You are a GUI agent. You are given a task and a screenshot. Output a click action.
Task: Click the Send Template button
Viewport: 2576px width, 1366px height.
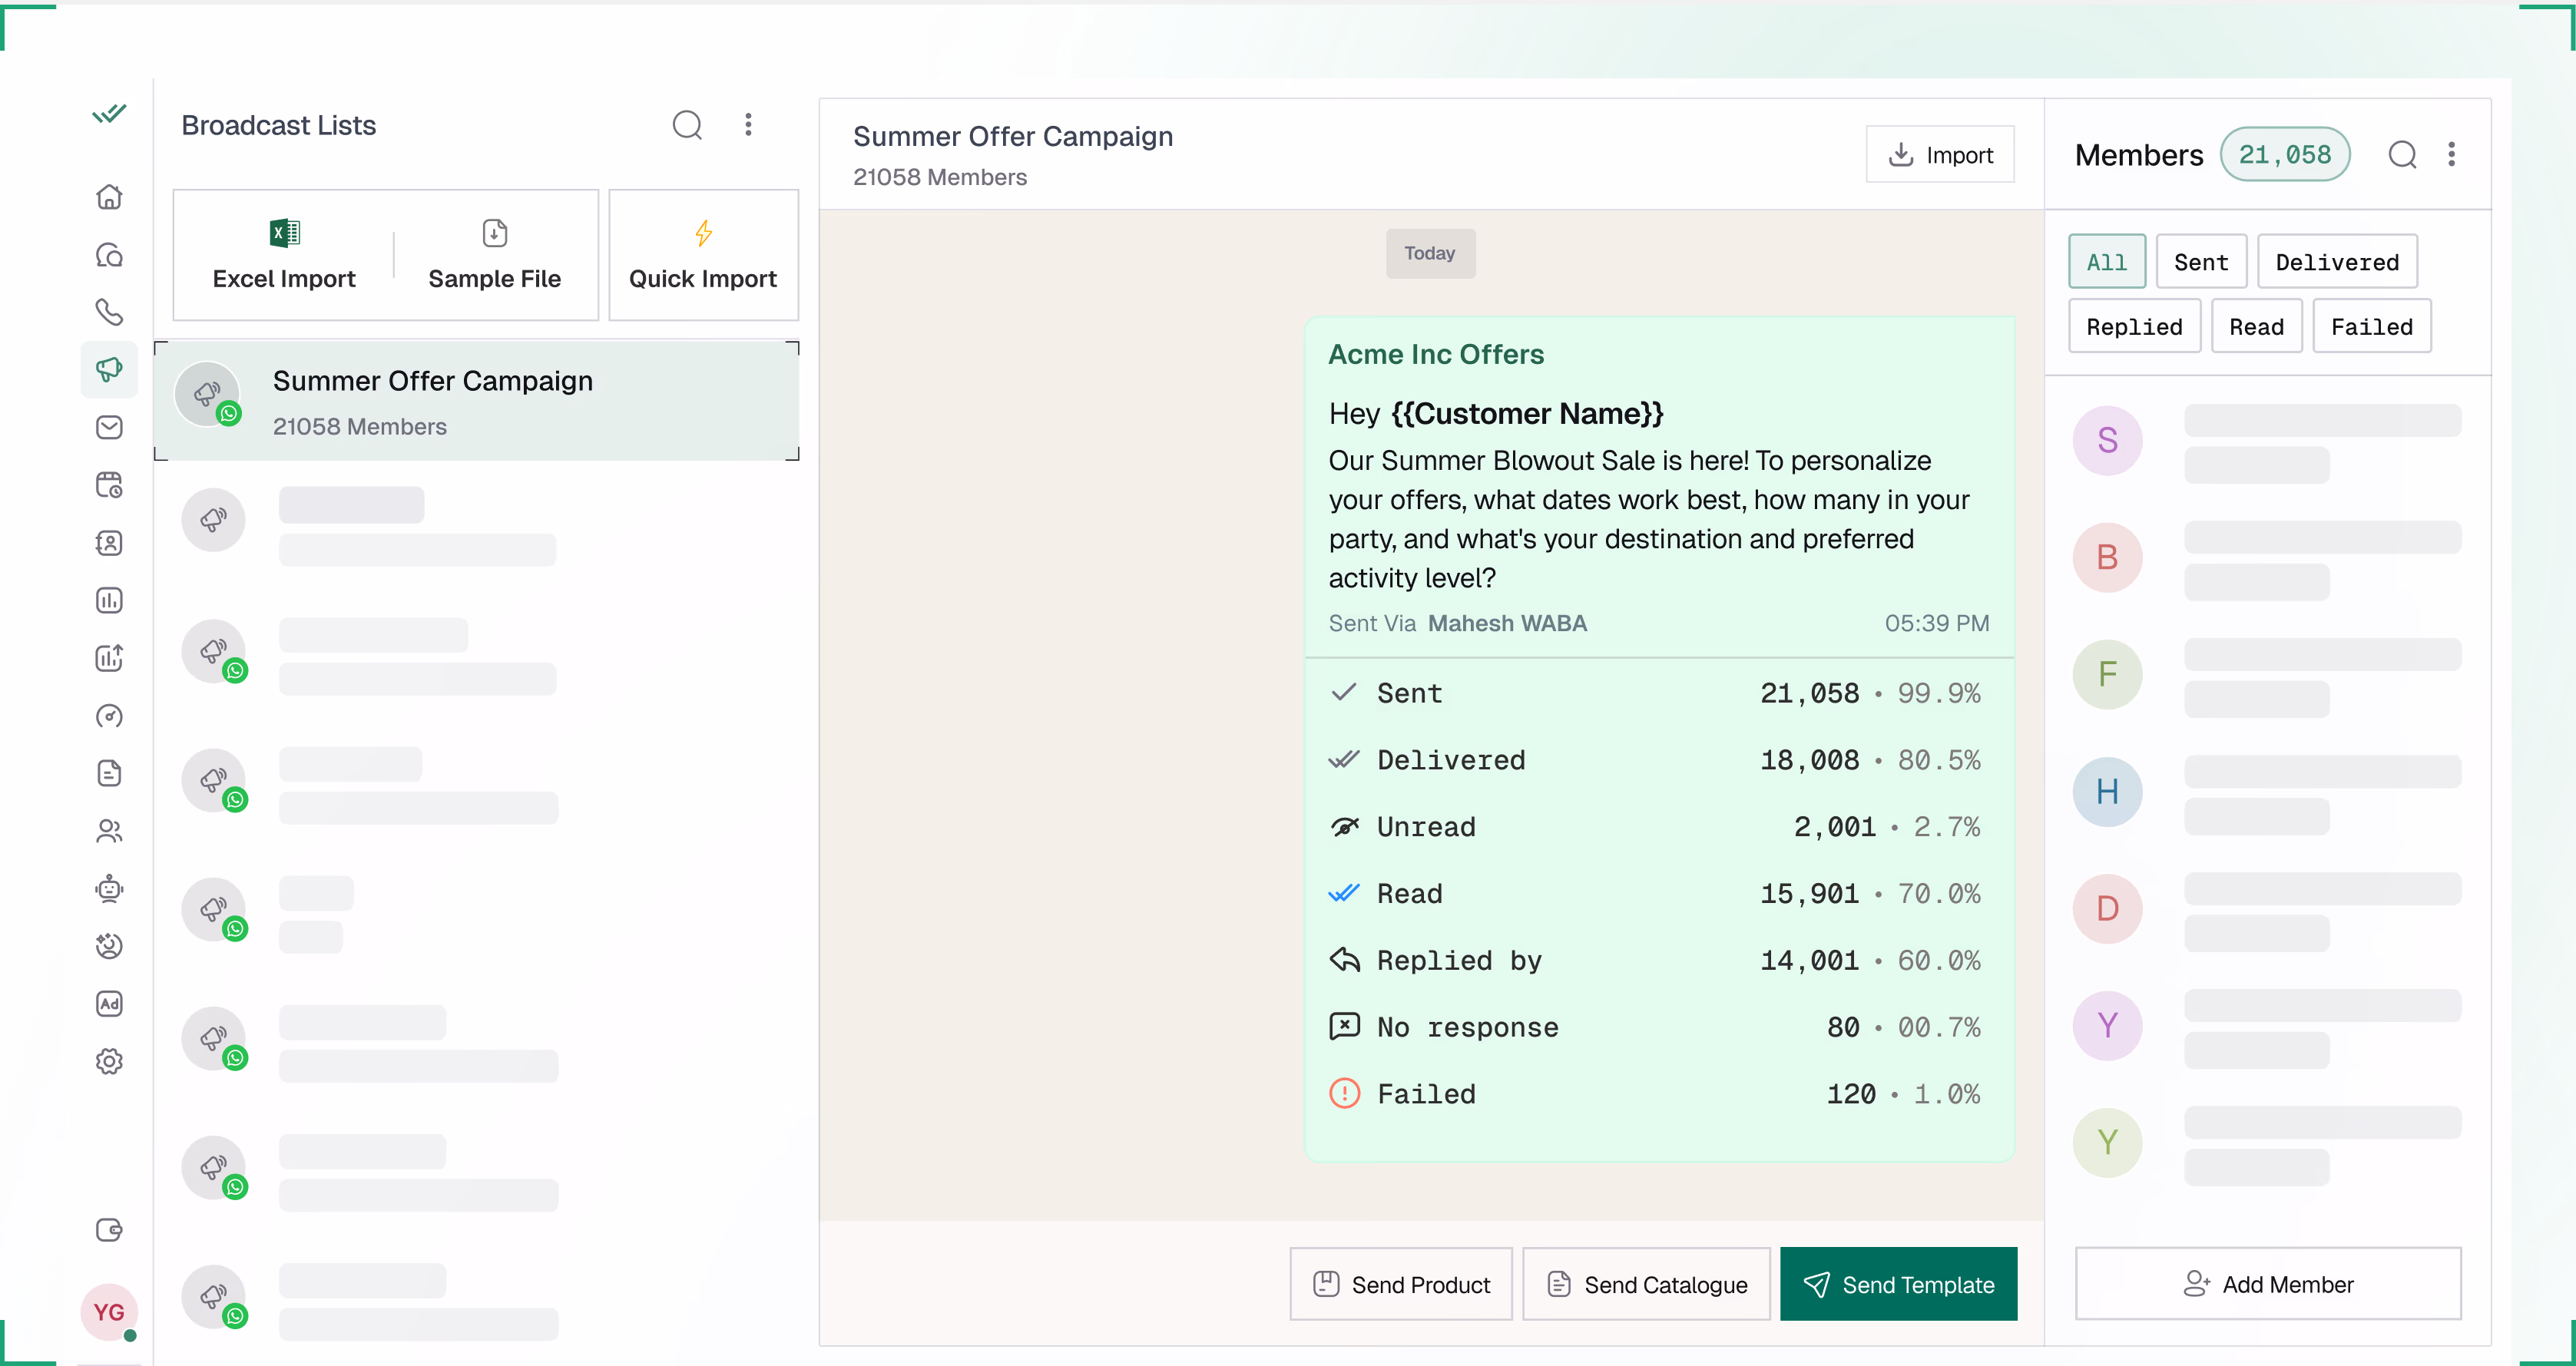tap(1898, 1284)
